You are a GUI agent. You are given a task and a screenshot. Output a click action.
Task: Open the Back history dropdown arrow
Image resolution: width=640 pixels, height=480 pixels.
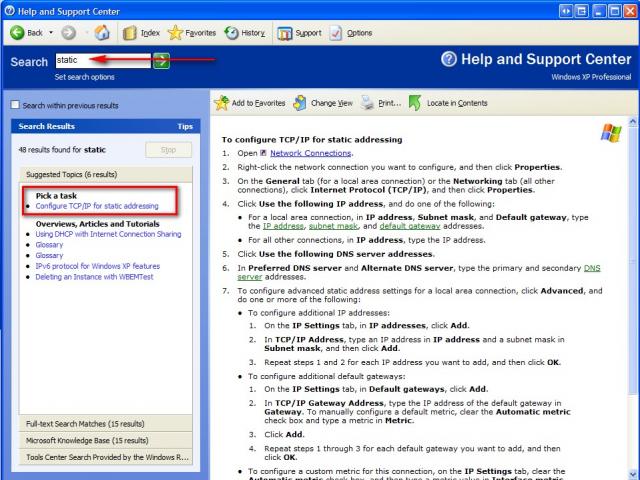51,32
